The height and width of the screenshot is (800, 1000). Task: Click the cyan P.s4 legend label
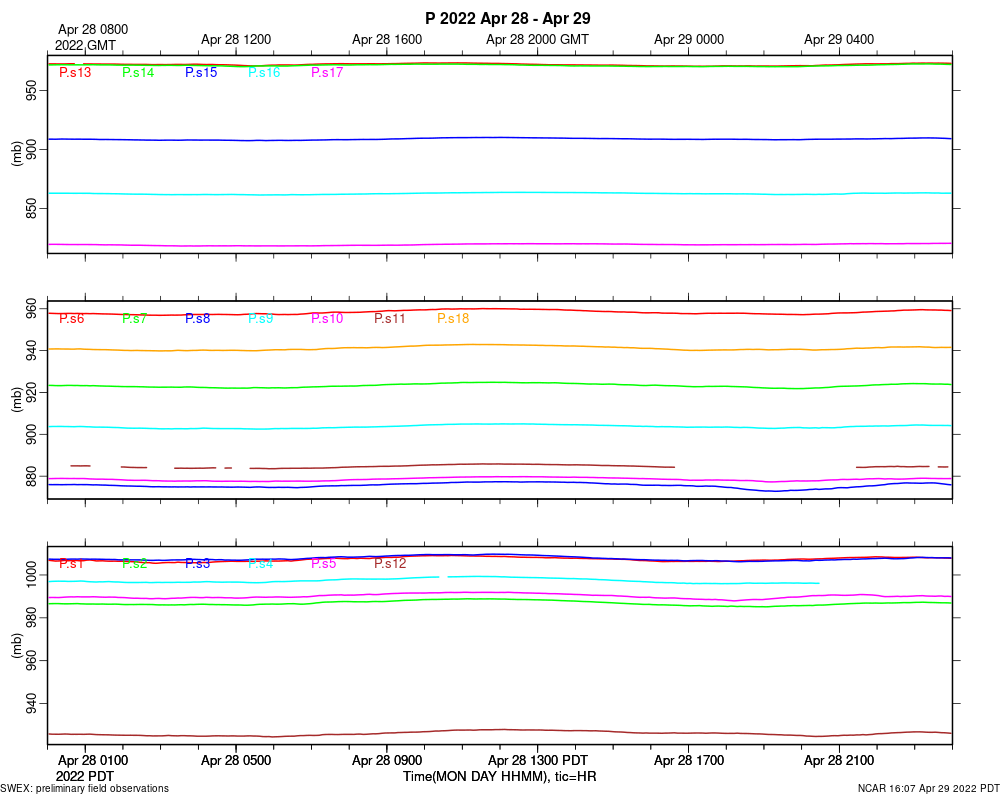(261, 564)
